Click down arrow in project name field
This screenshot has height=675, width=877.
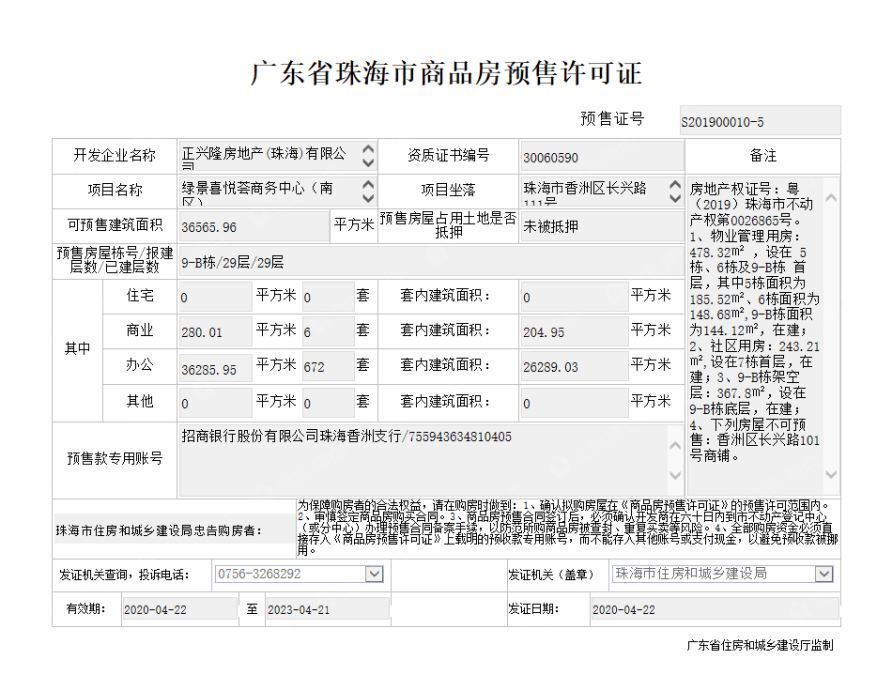point(368,197)
